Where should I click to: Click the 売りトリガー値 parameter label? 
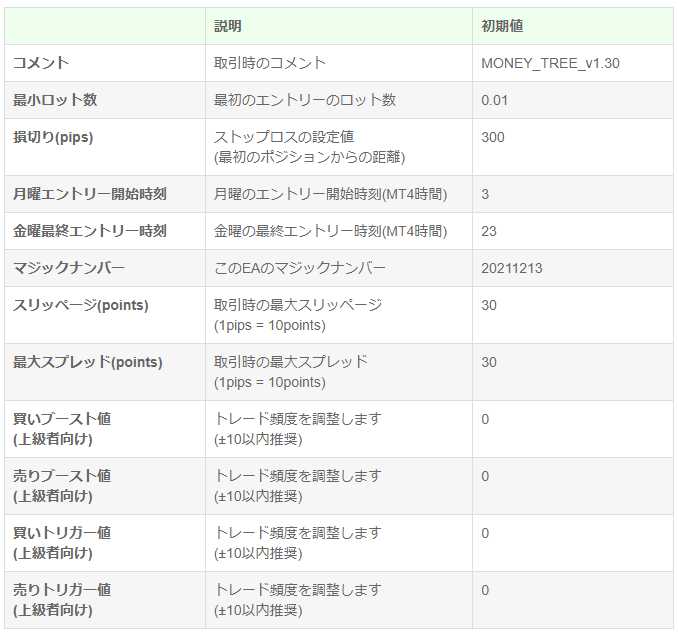click(62, 590)
